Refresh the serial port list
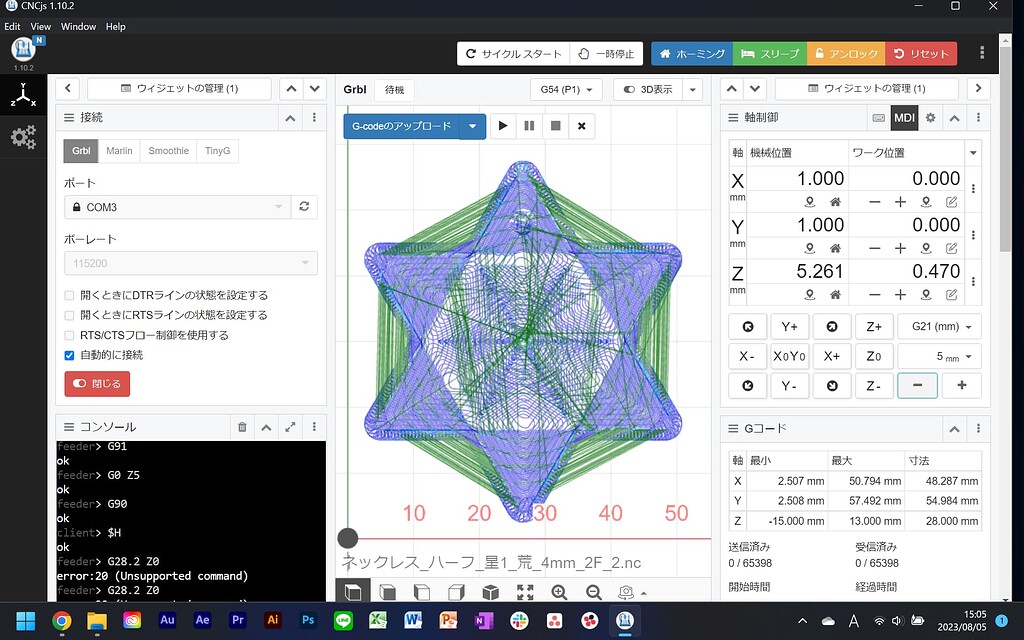The width and height of the screenshot is (1024, 640). pos(304,207)
